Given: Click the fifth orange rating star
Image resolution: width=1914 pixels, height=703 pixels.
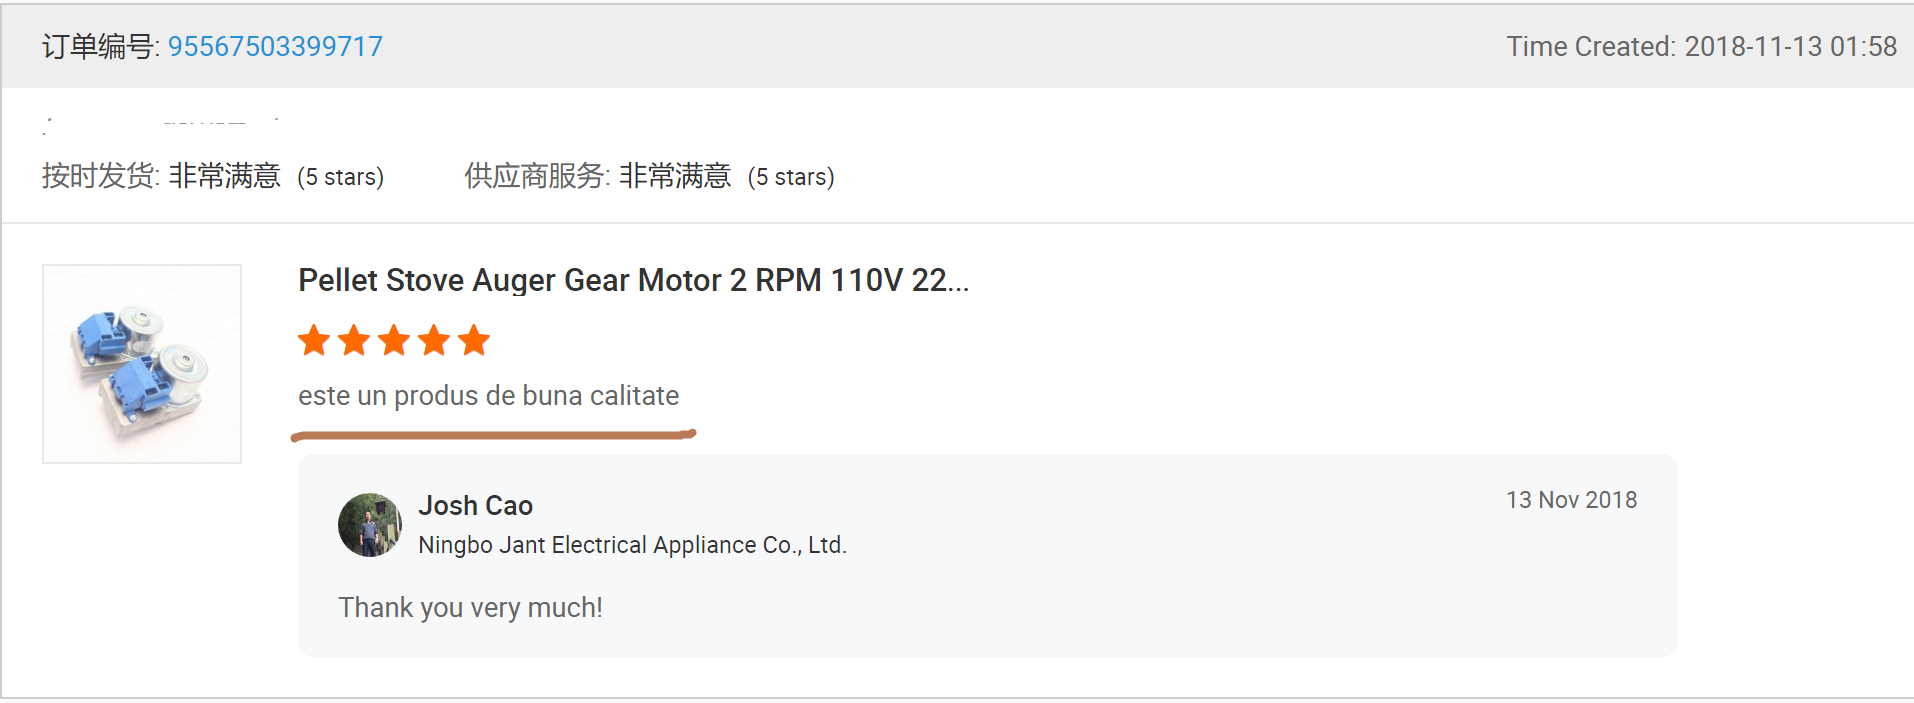Looking at the screenshot, I should pyautogui.click(x=474, y=341).
